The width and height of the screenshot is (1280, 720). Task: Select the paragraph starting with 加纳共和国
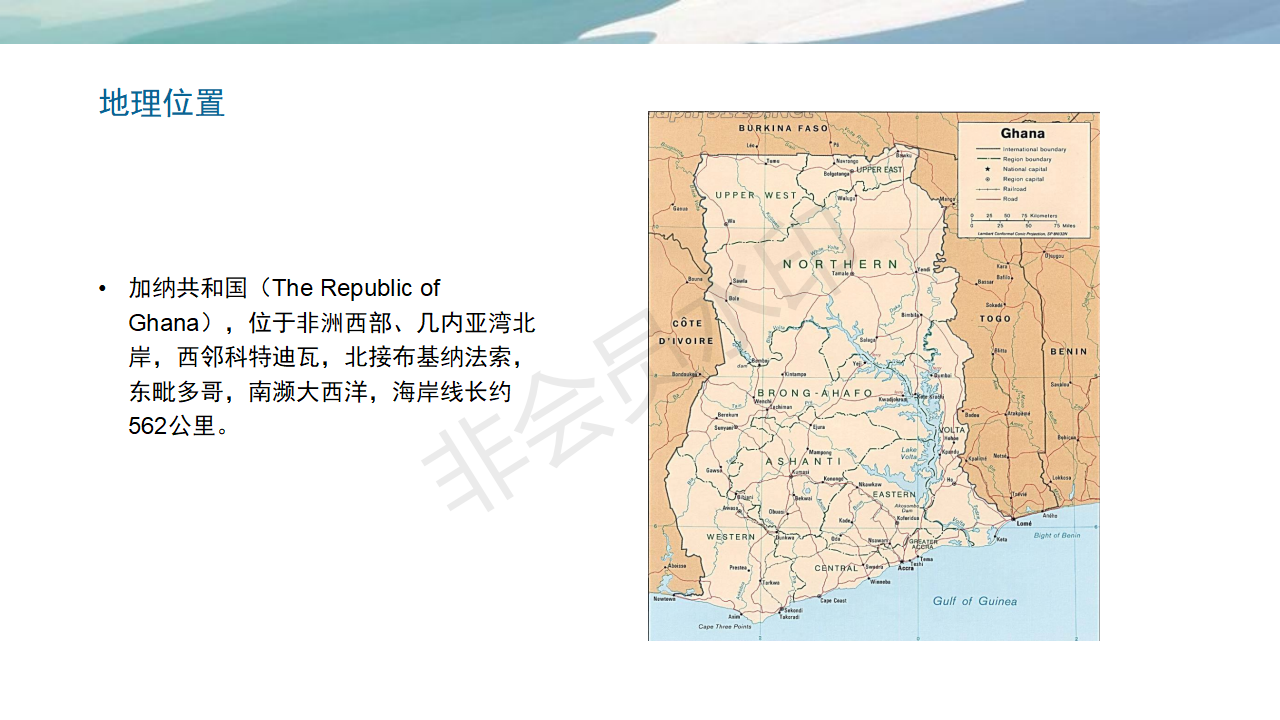tap(332, 357)
